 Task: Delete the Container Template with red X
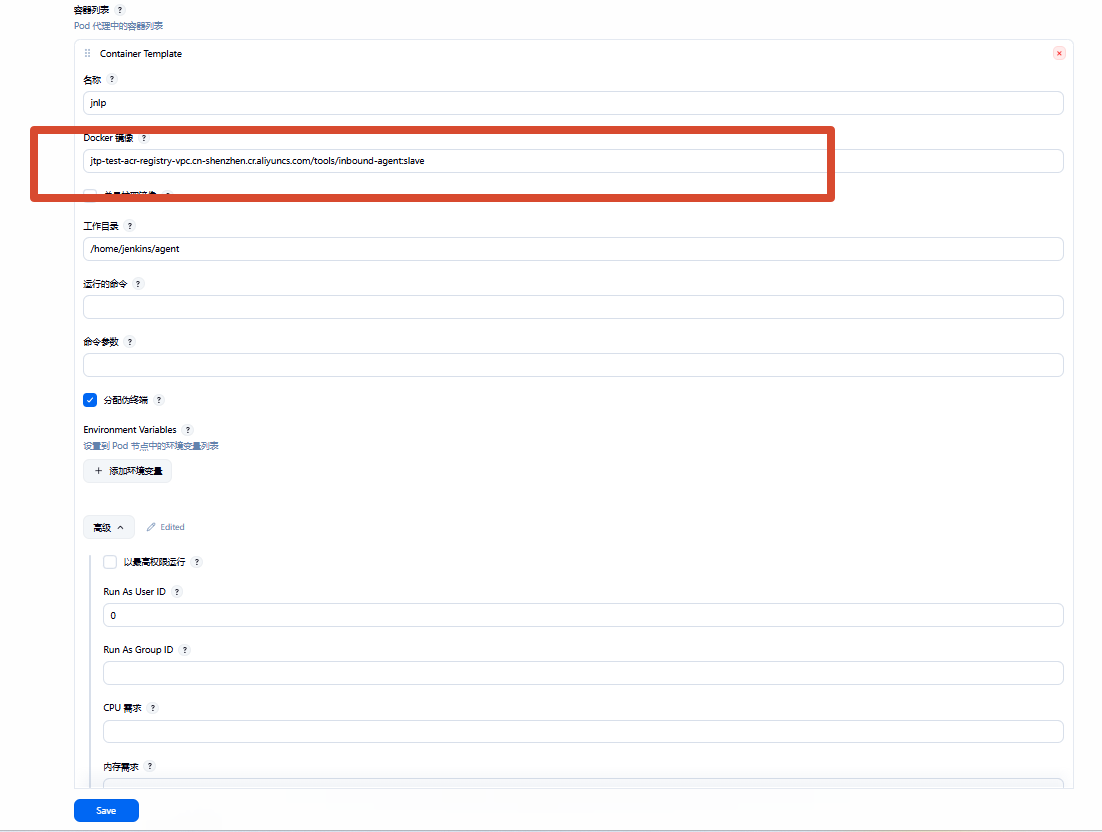click(x=1059, y=53)
